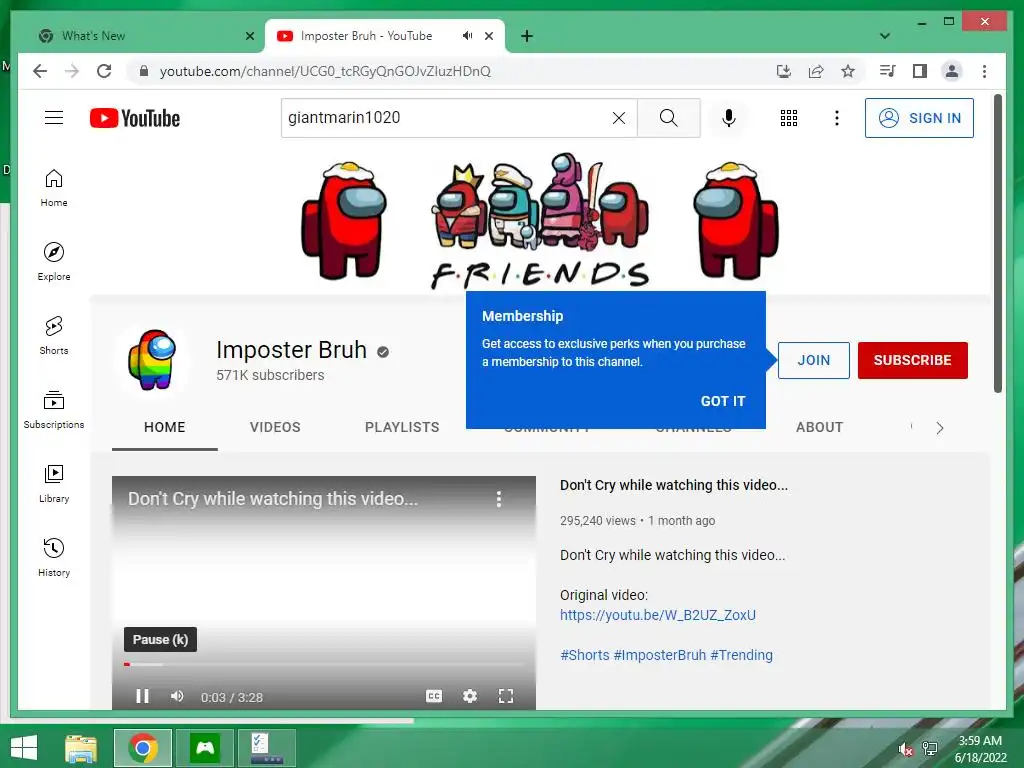This screenshot has height=768, width=1024.
Task: Open the YouTube hamburger guide menu
Action: [x=54, y=118]
